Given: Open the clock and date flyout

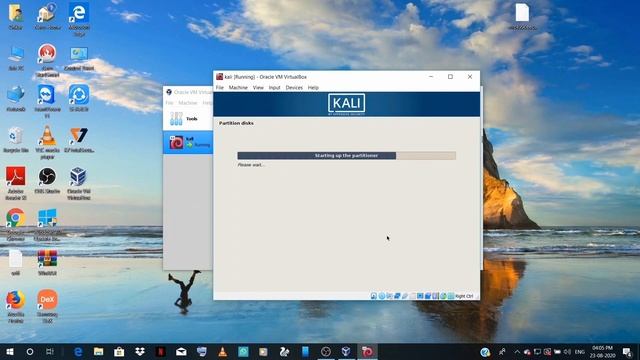Looking at the screenshot, I should pyautogui.click(x=602, y=351).
